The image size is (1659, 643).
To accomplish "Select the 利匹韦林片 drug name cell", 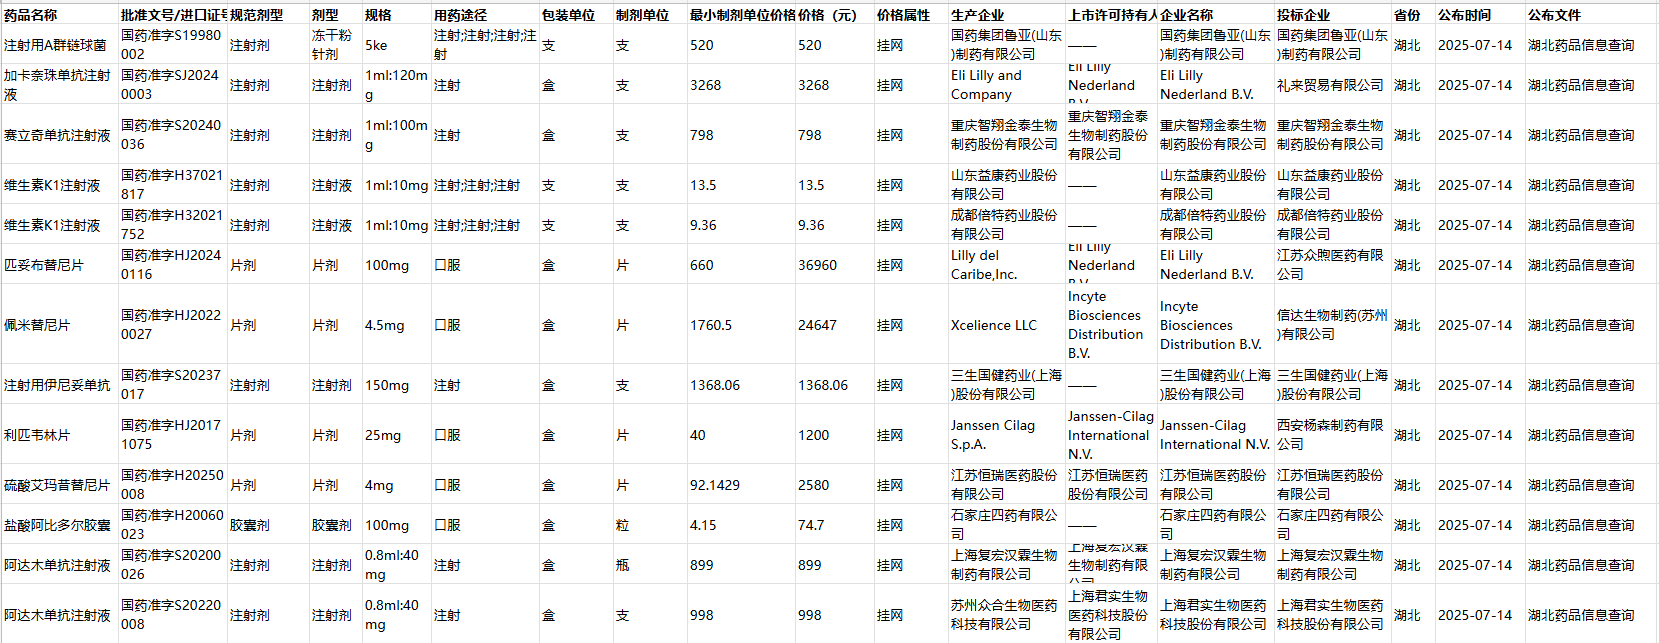I will [59, 435].
